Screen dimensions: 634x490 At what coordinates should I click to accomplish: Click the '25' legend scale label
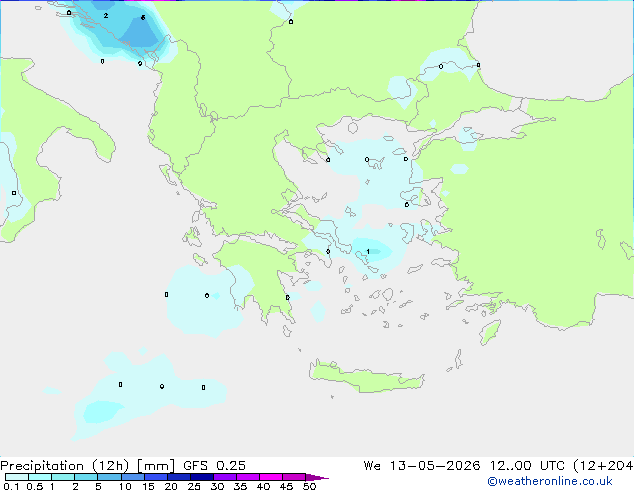194,486
